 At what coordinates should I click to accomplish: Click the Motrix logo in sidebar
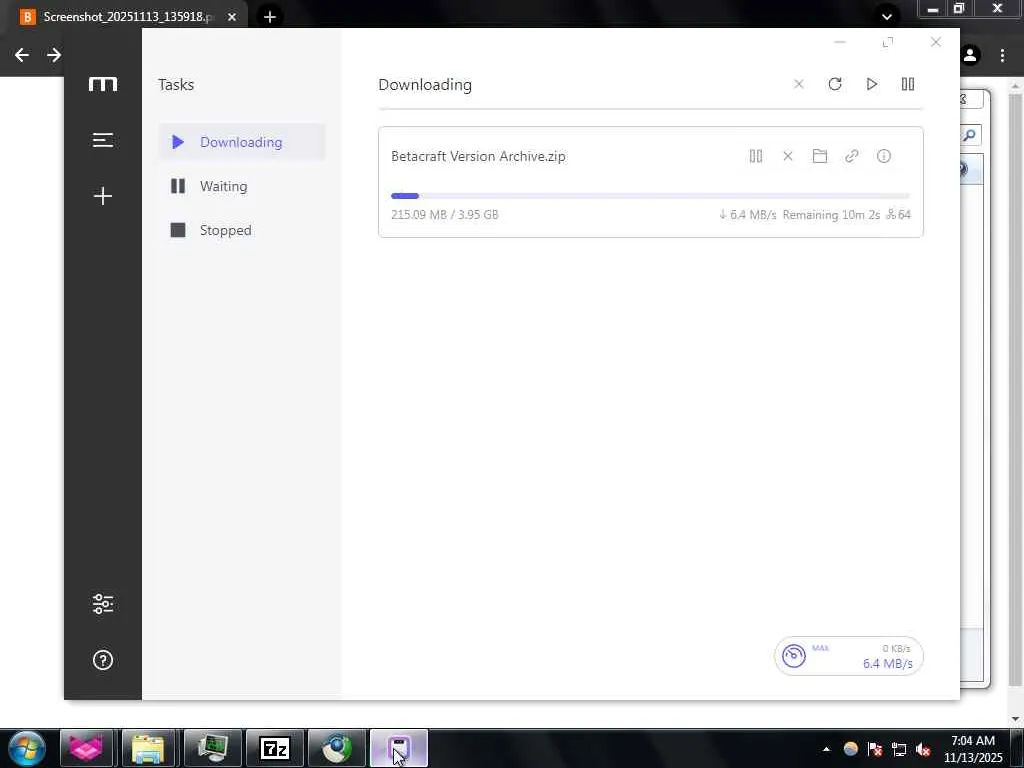[x=103, y=84]
